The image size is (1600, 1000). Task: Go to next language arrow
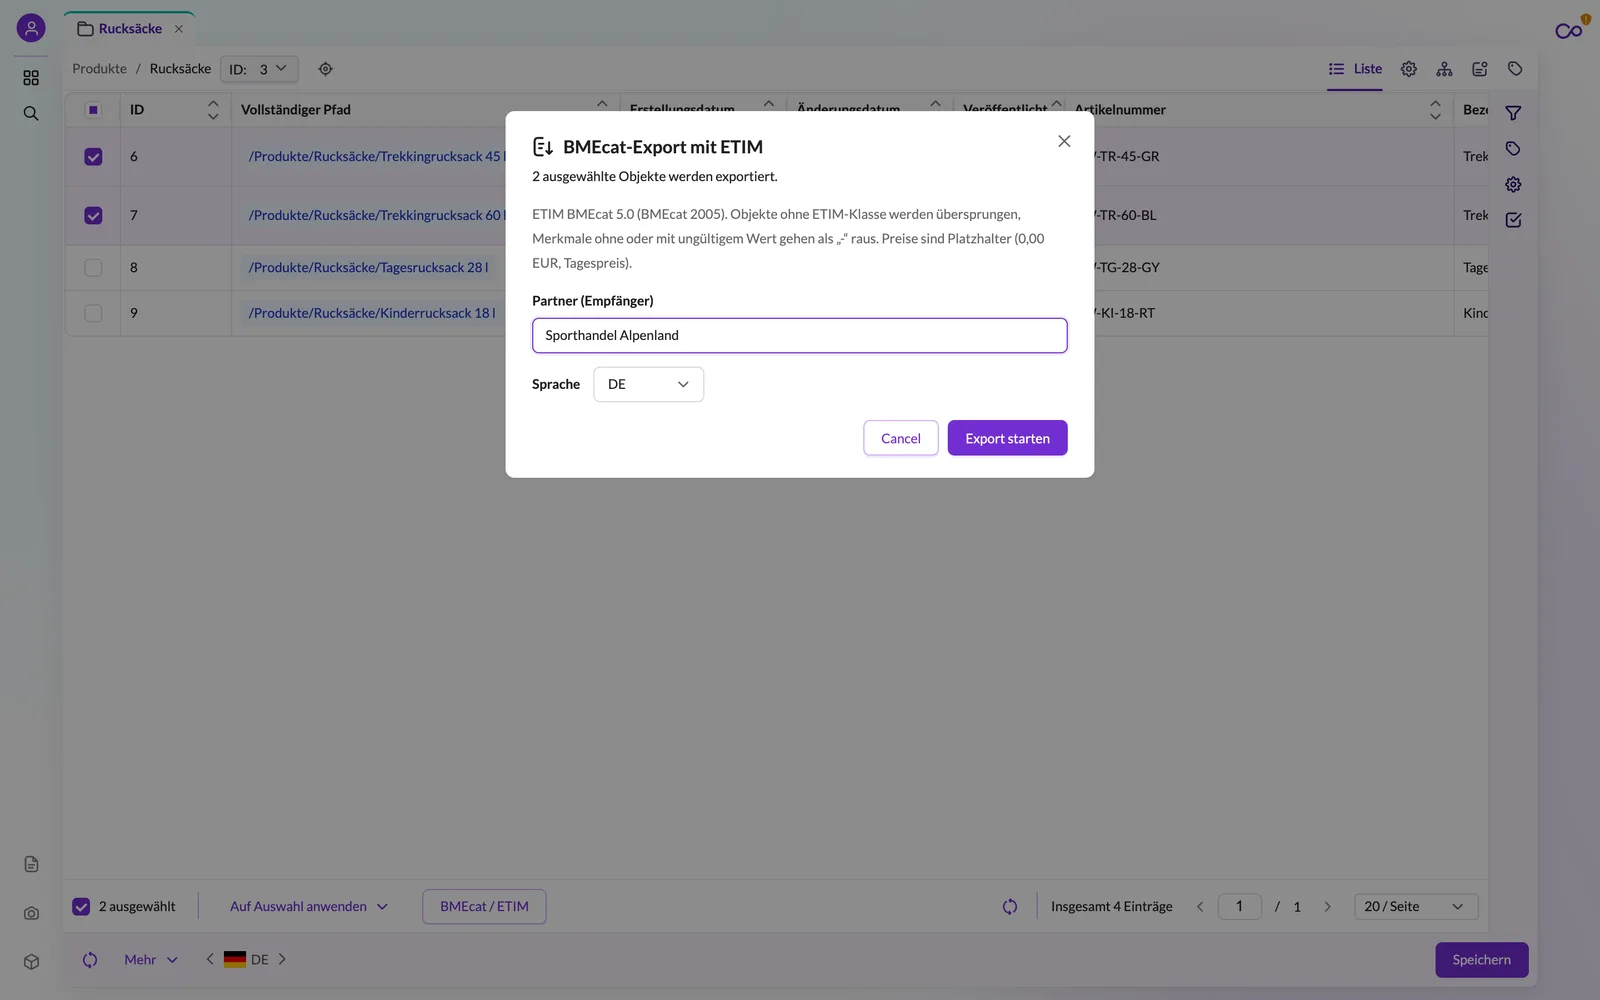coord(282,959)
